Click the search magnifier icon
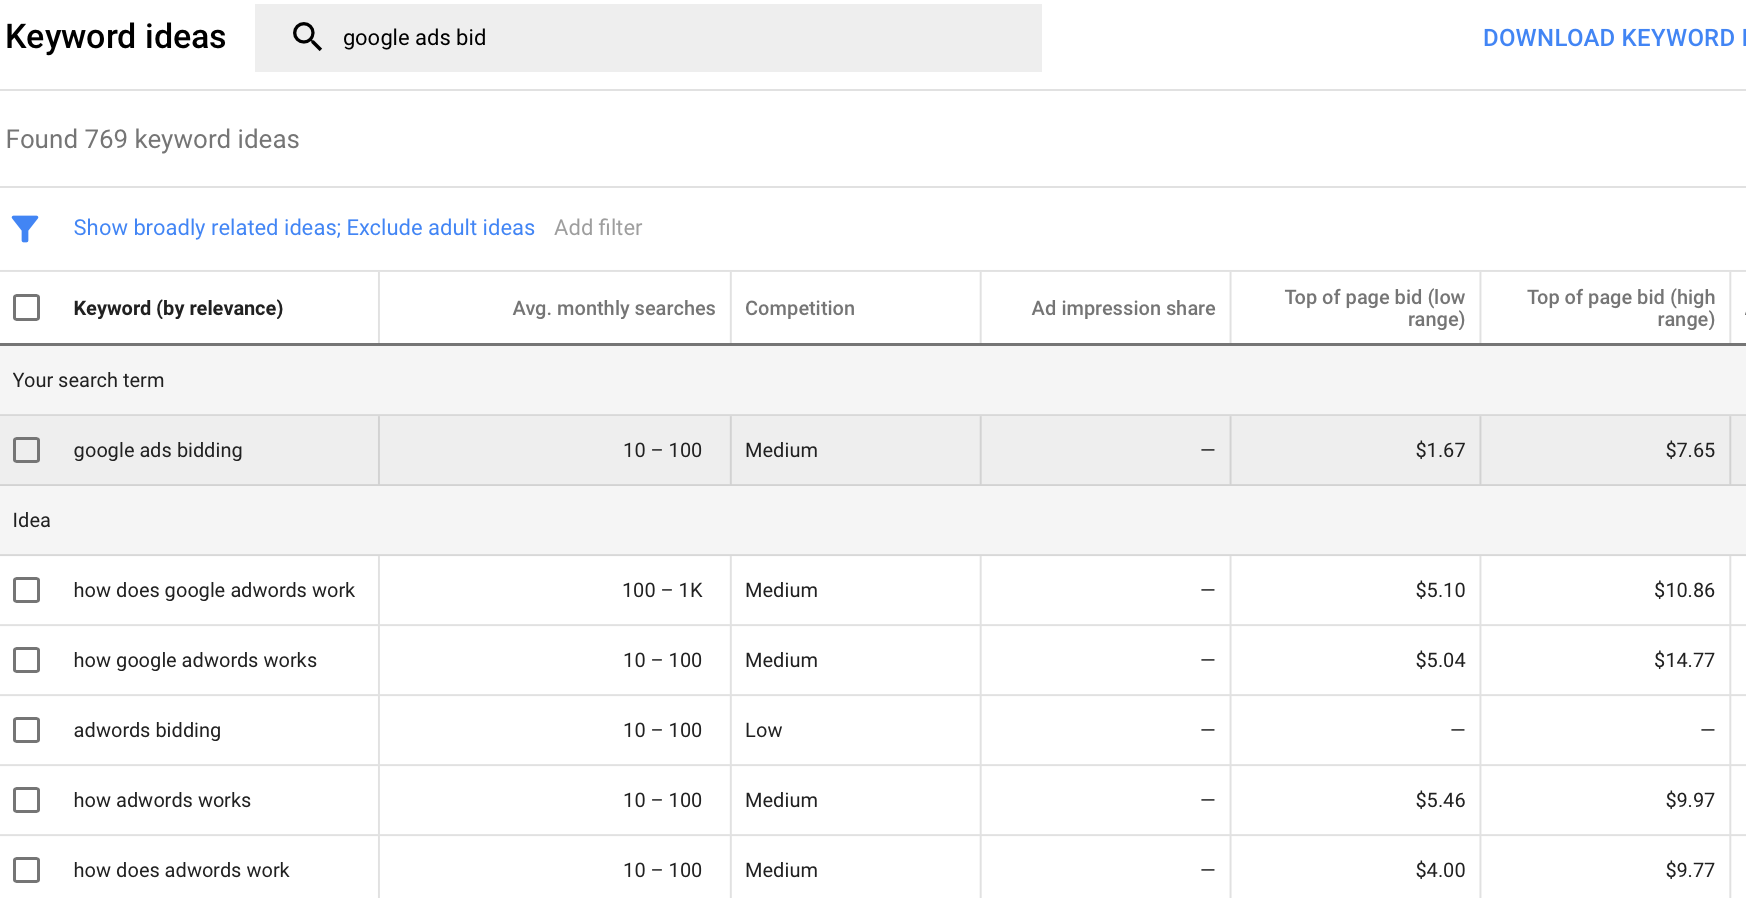The image size is (1746, 898). point(307,37)
